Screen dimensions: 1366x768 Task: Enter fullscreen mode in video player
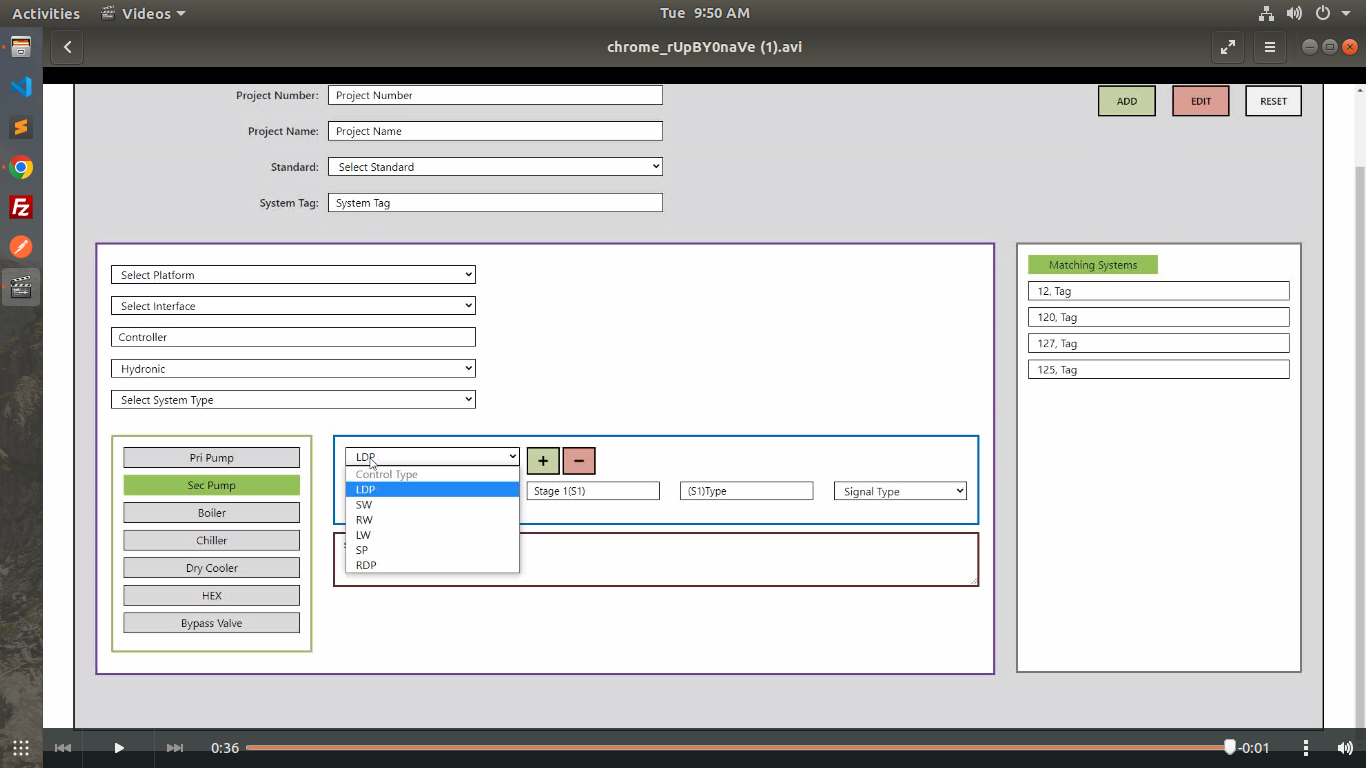point(1227,47)
